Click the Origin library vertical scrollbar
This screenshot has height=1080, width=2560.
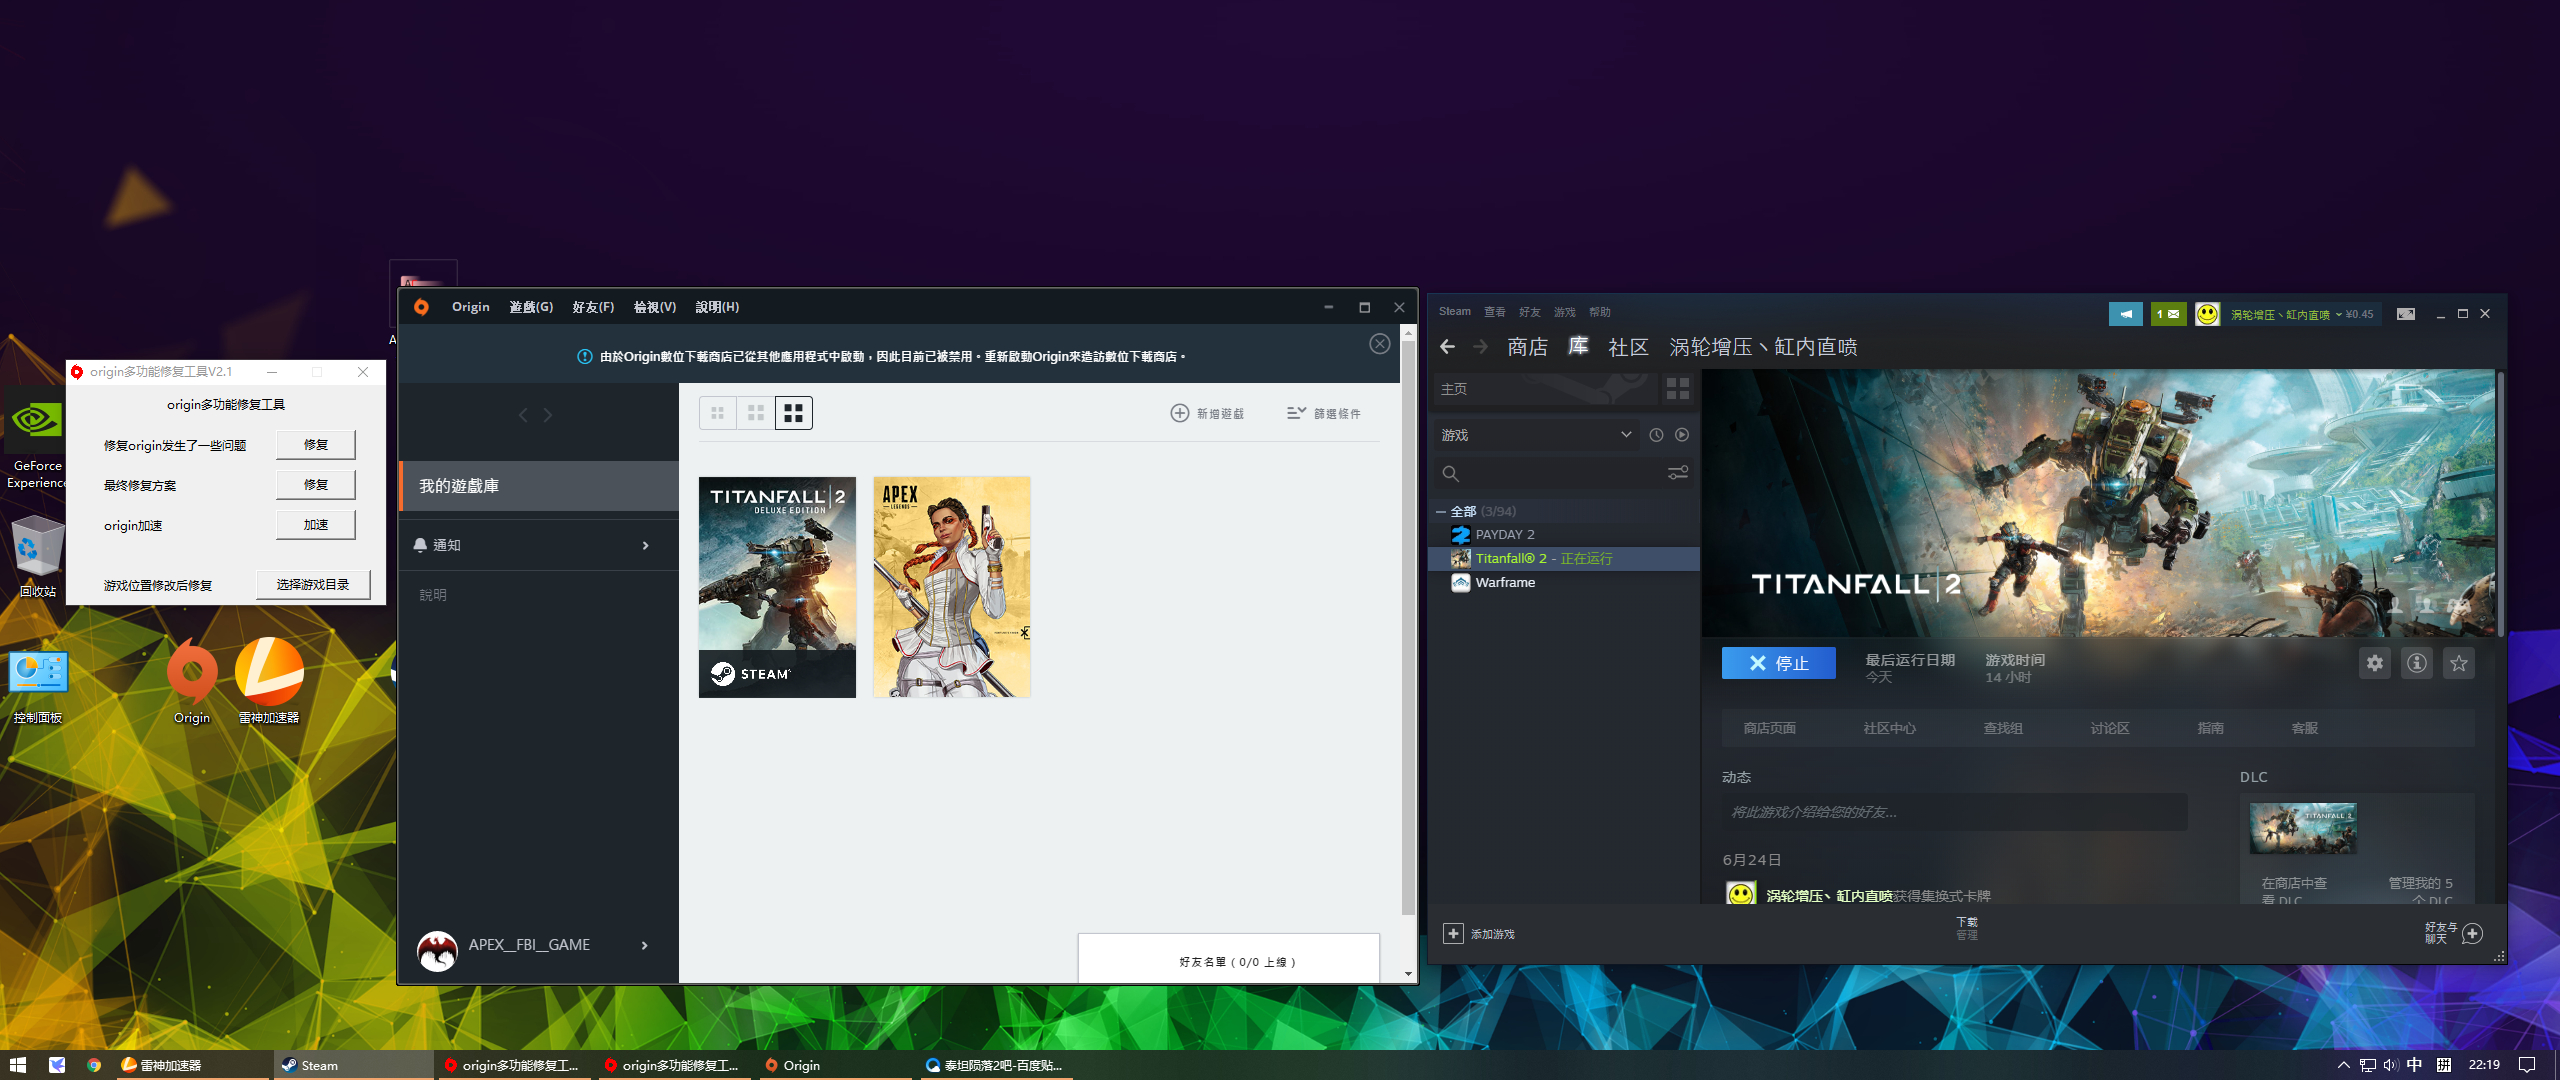(x=1408, y=630)
